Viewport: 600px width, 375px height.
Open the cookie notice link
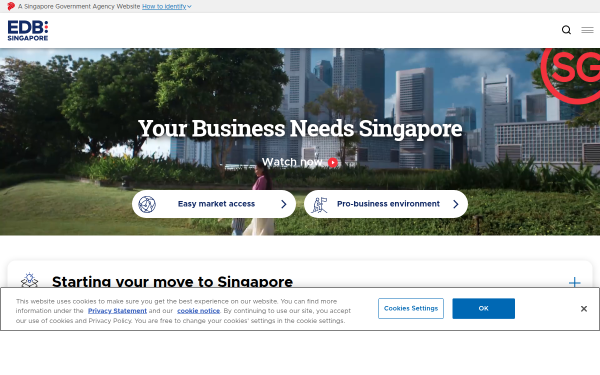tap(199, 311)
